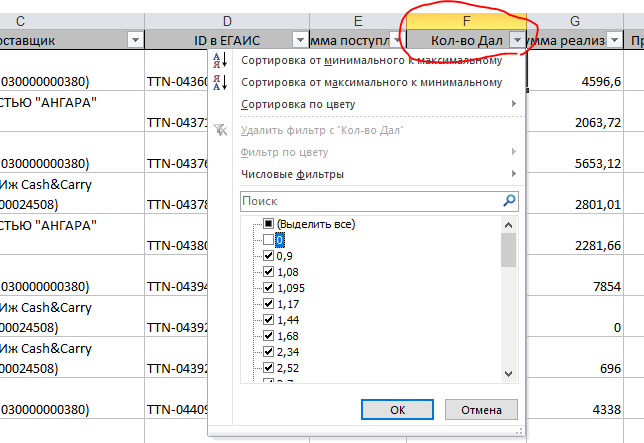Check the '0' value checkbox
This screenshot has height=443, width=644.
point(268,240)
